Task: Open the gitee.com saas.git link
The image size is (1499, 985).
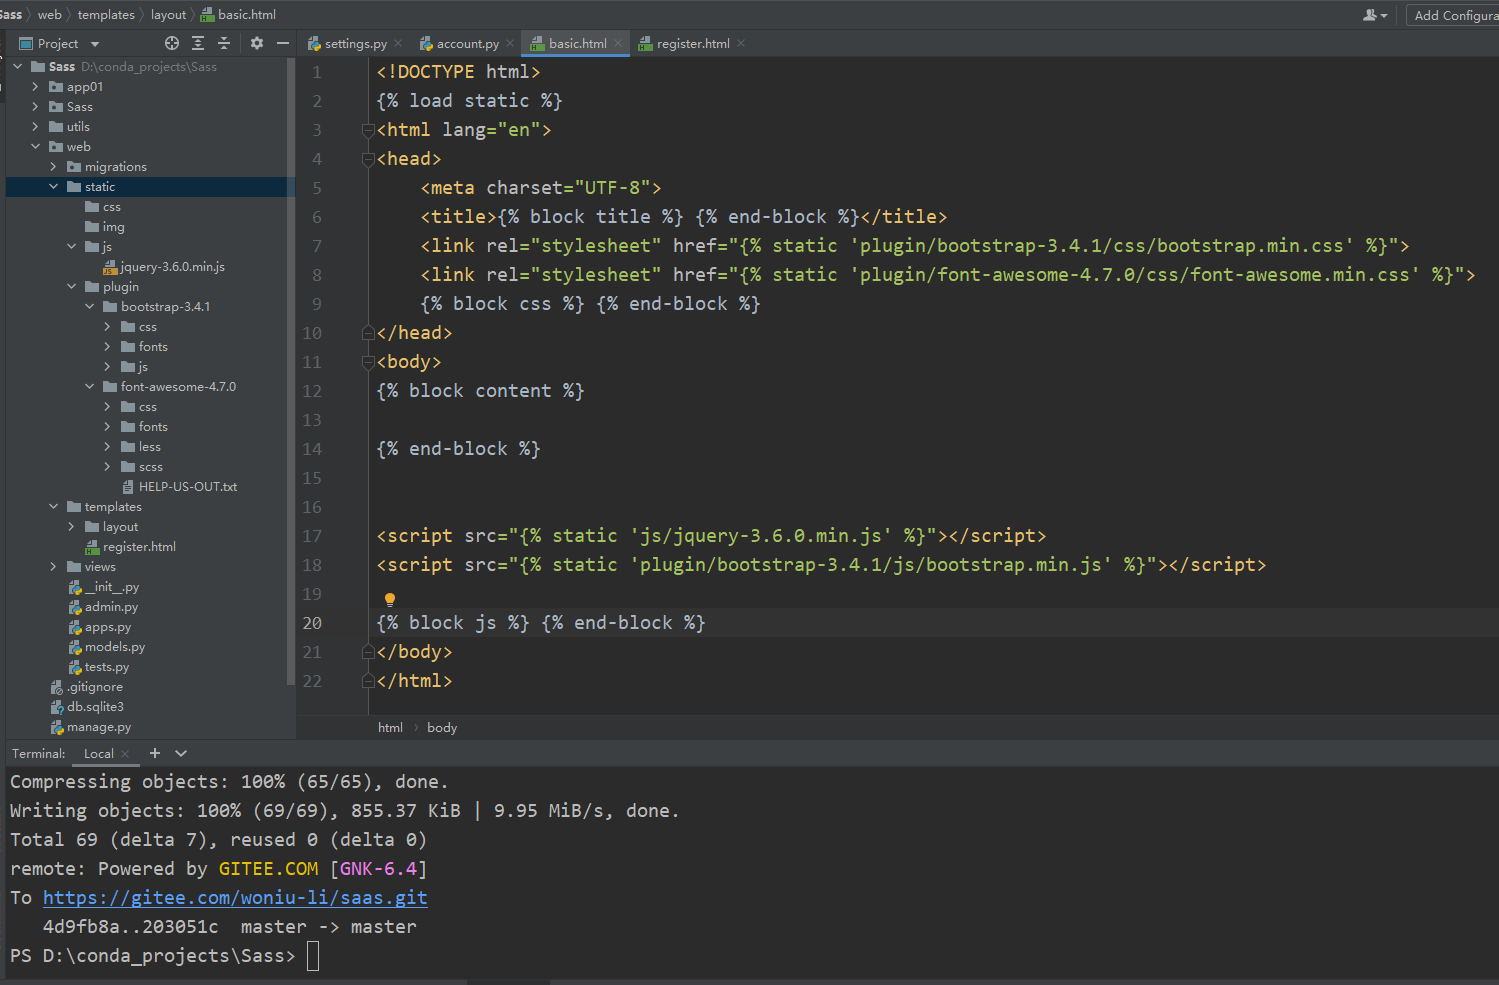Action: click(x=235, y=898)
